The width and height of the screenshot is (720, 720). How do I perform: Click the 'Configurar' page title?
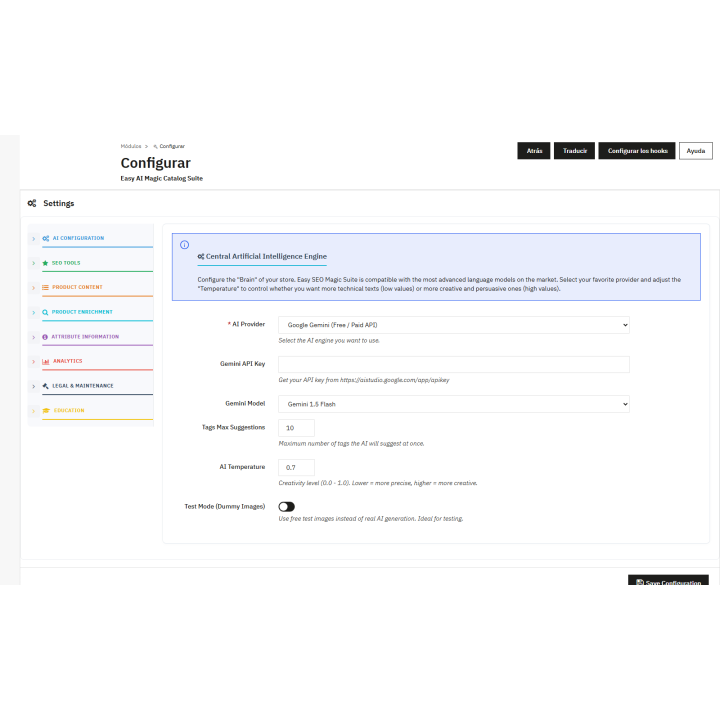[155, 163]
